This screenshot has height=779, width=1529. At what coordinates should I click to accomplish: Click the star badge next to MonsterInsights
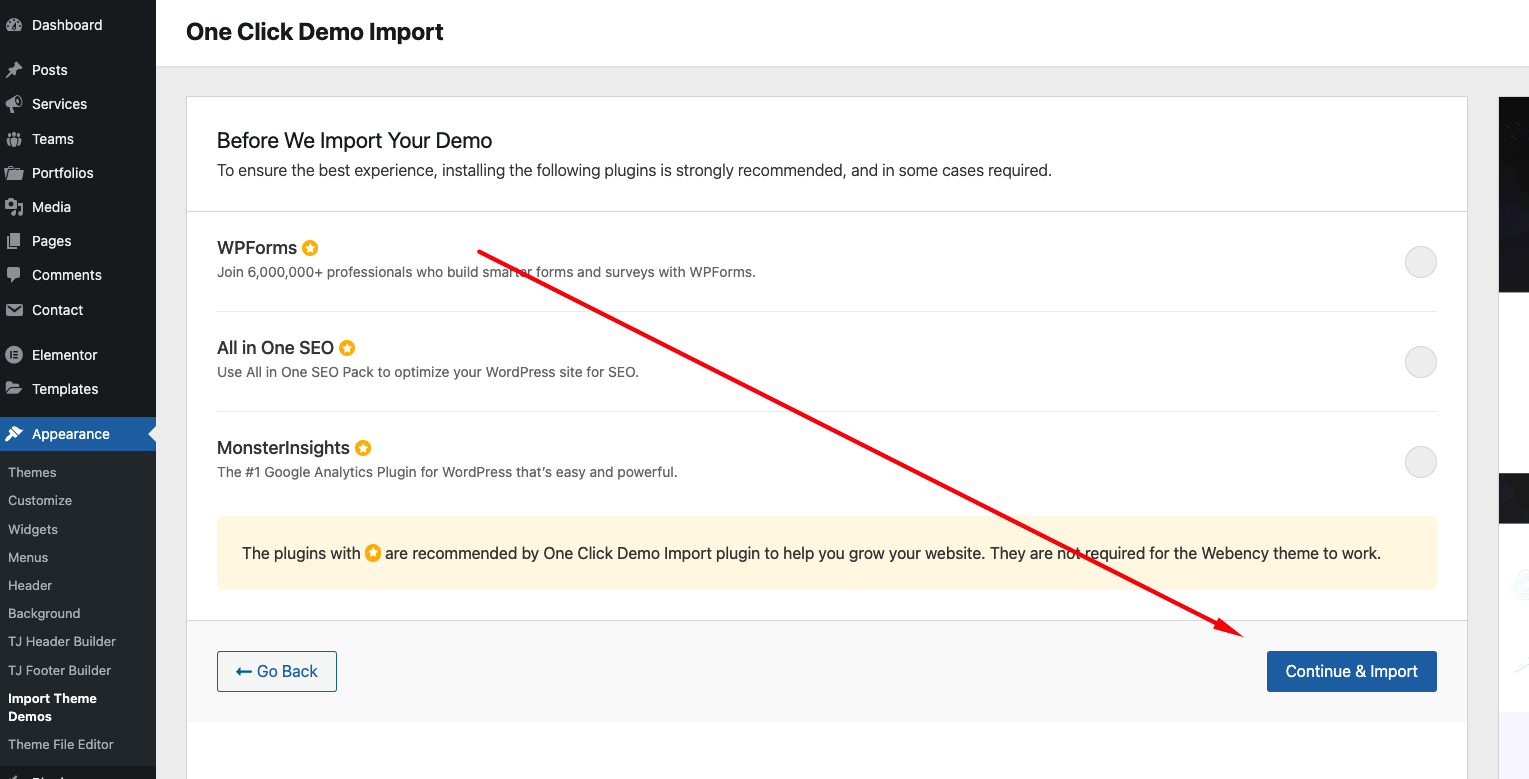[363, 448]
